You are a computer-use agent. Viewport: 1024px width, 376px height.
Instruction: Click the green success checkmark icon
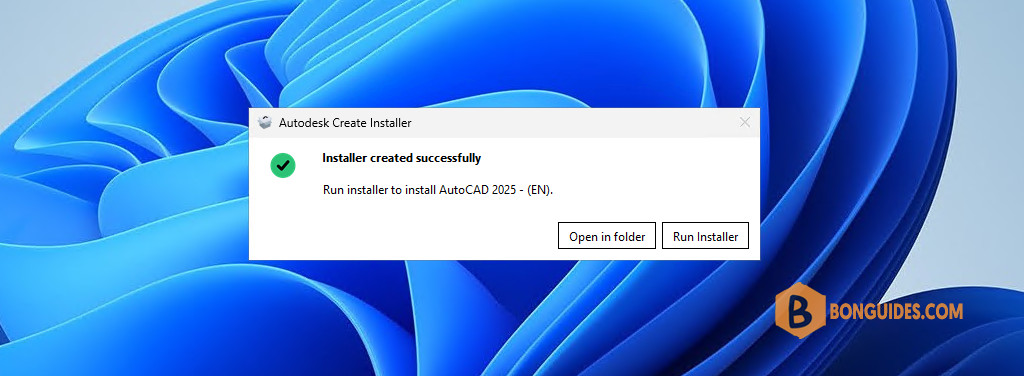point(283,165)
